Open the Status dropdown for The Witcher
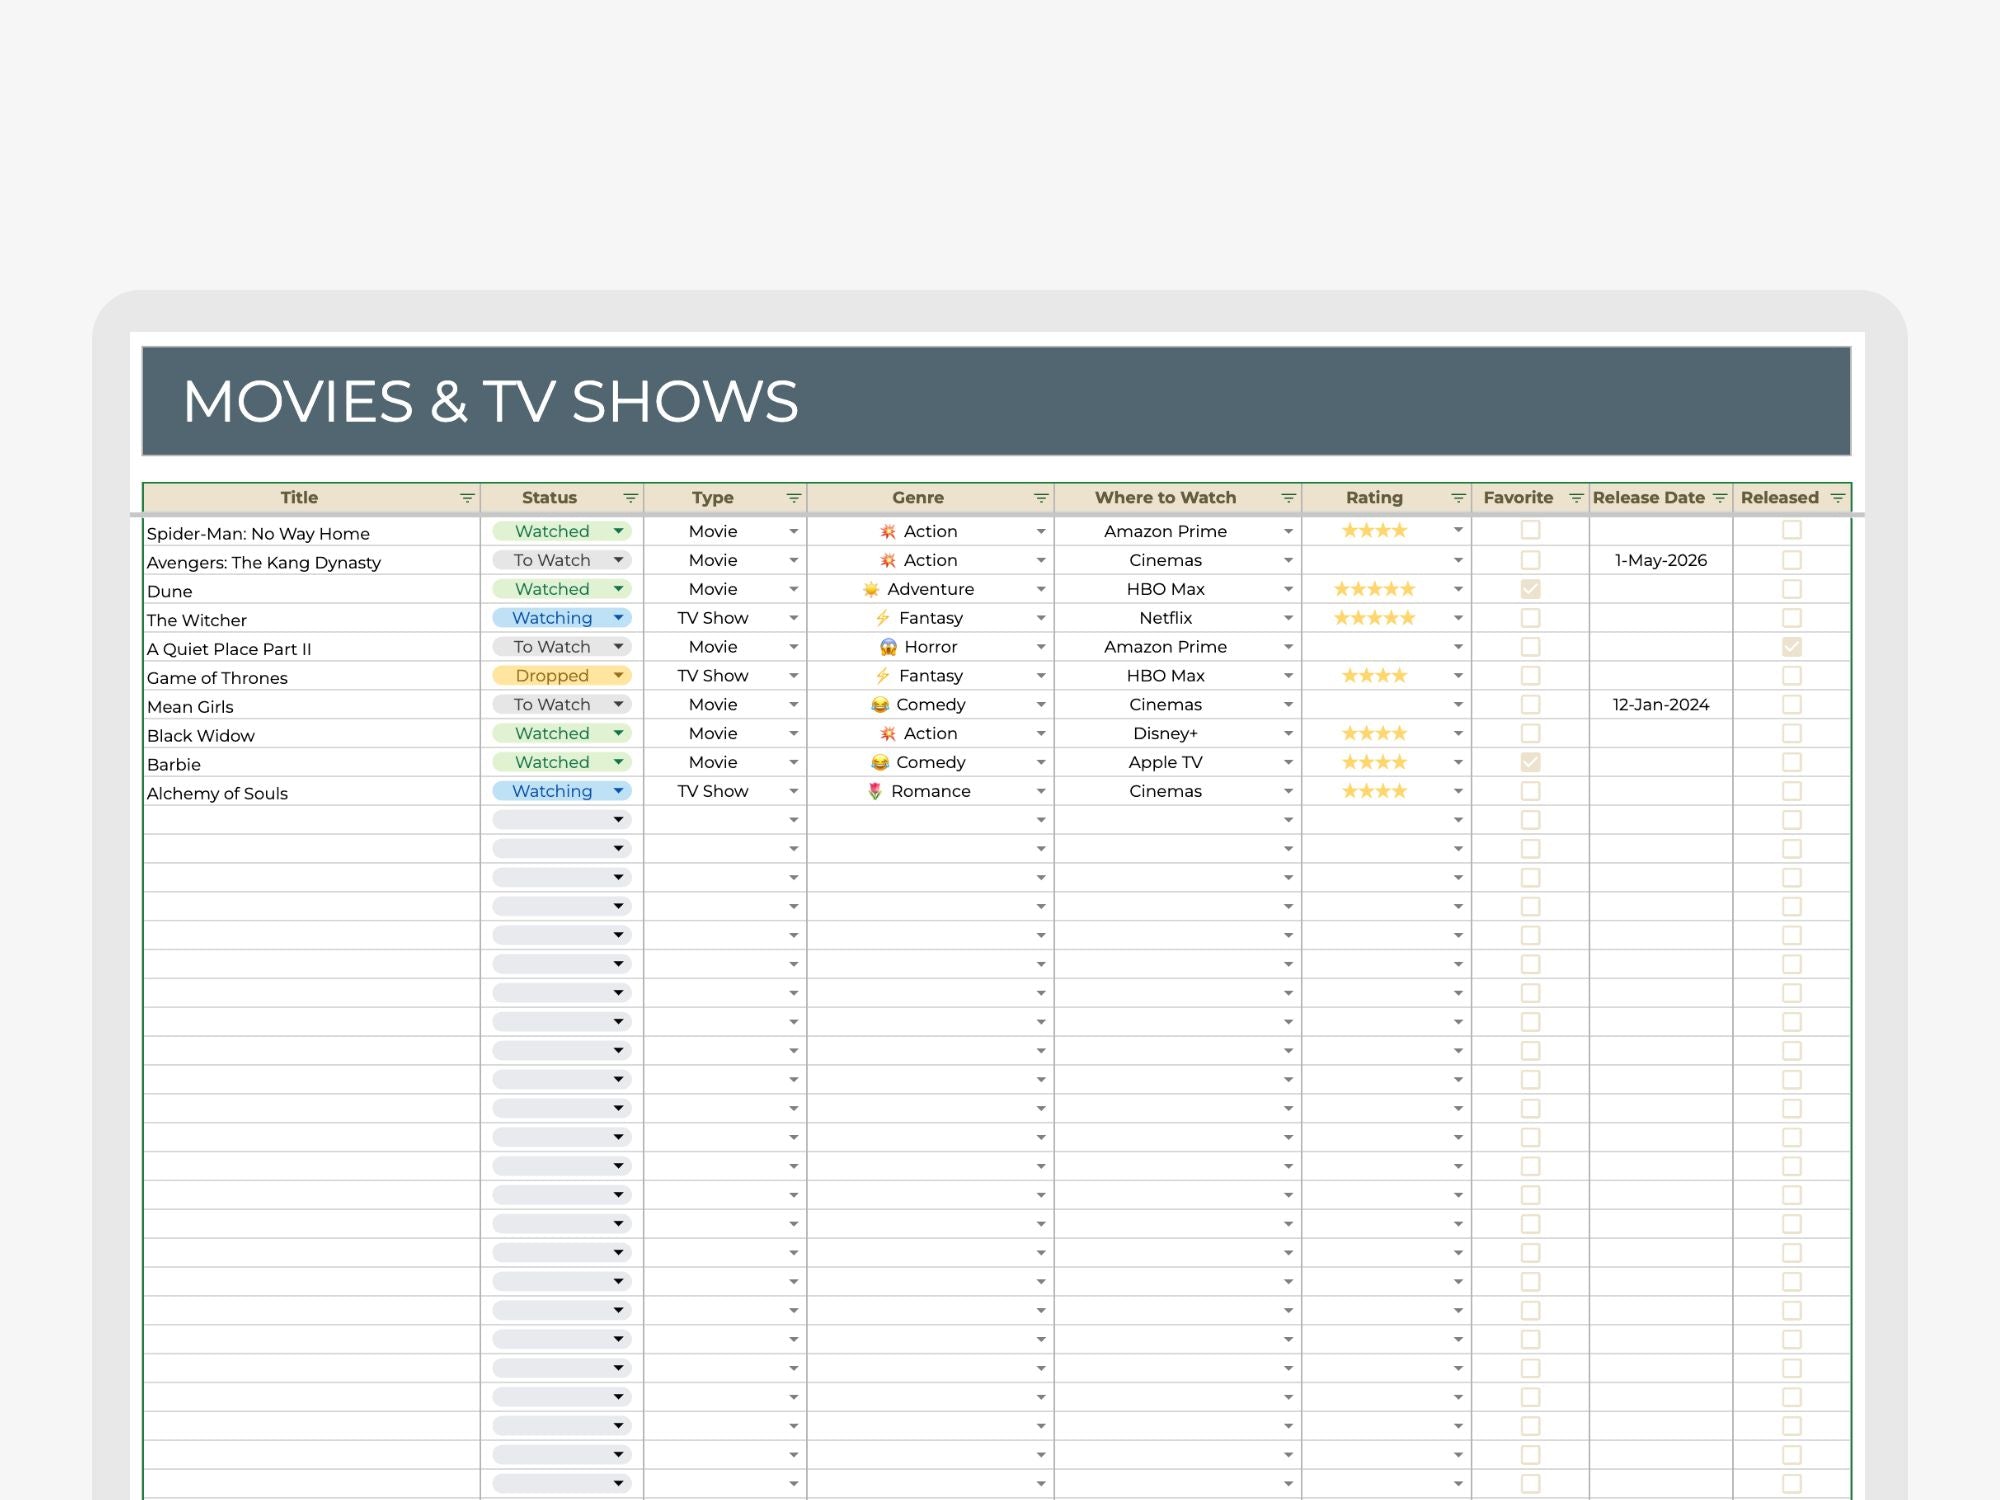 619,618
